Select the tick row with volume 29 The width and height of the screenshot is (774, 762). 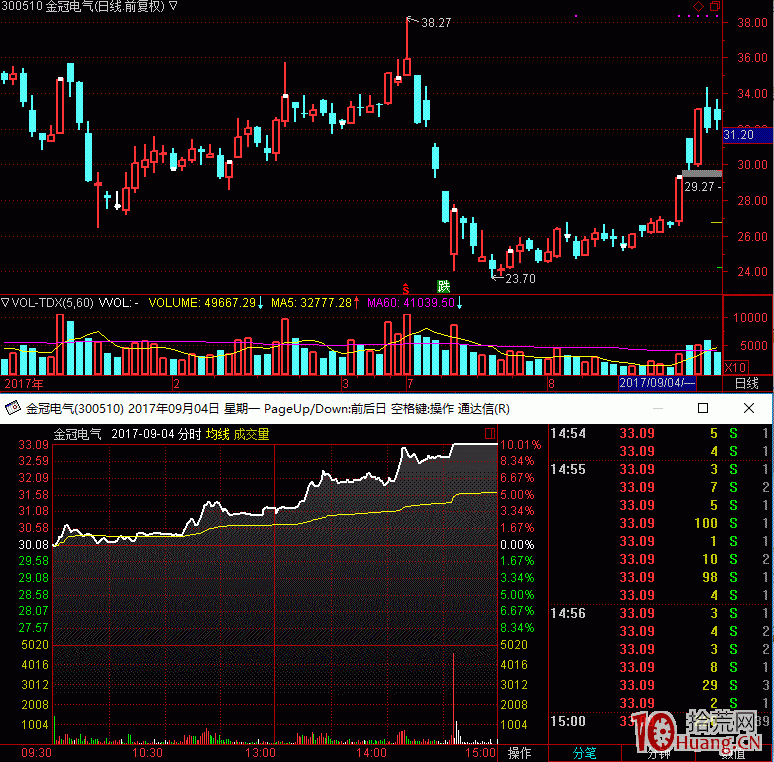(660, 685)
